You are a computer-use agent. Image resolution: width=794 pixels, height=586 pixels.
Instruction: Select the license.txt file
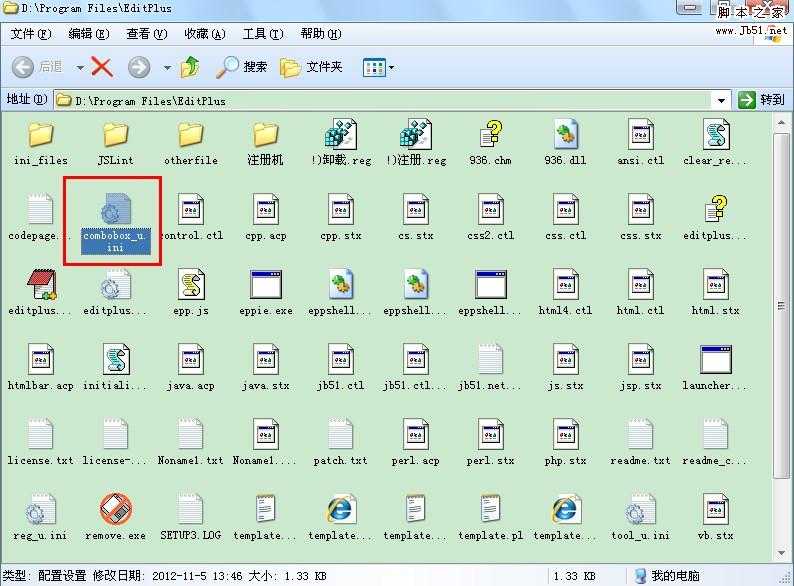(x=41, y=436)
